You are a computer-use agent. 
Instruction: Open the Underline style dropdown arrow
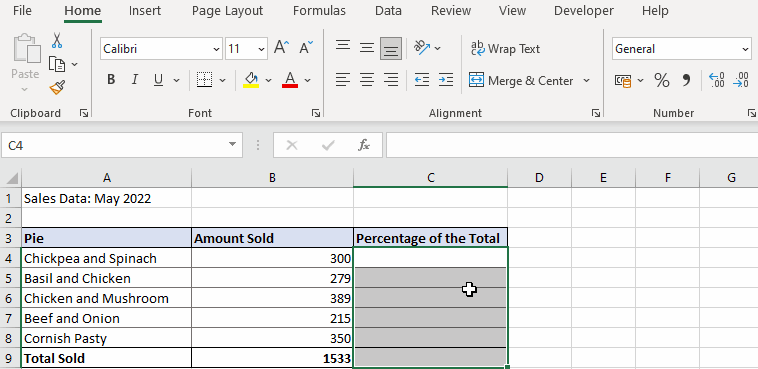click(176, 80)
